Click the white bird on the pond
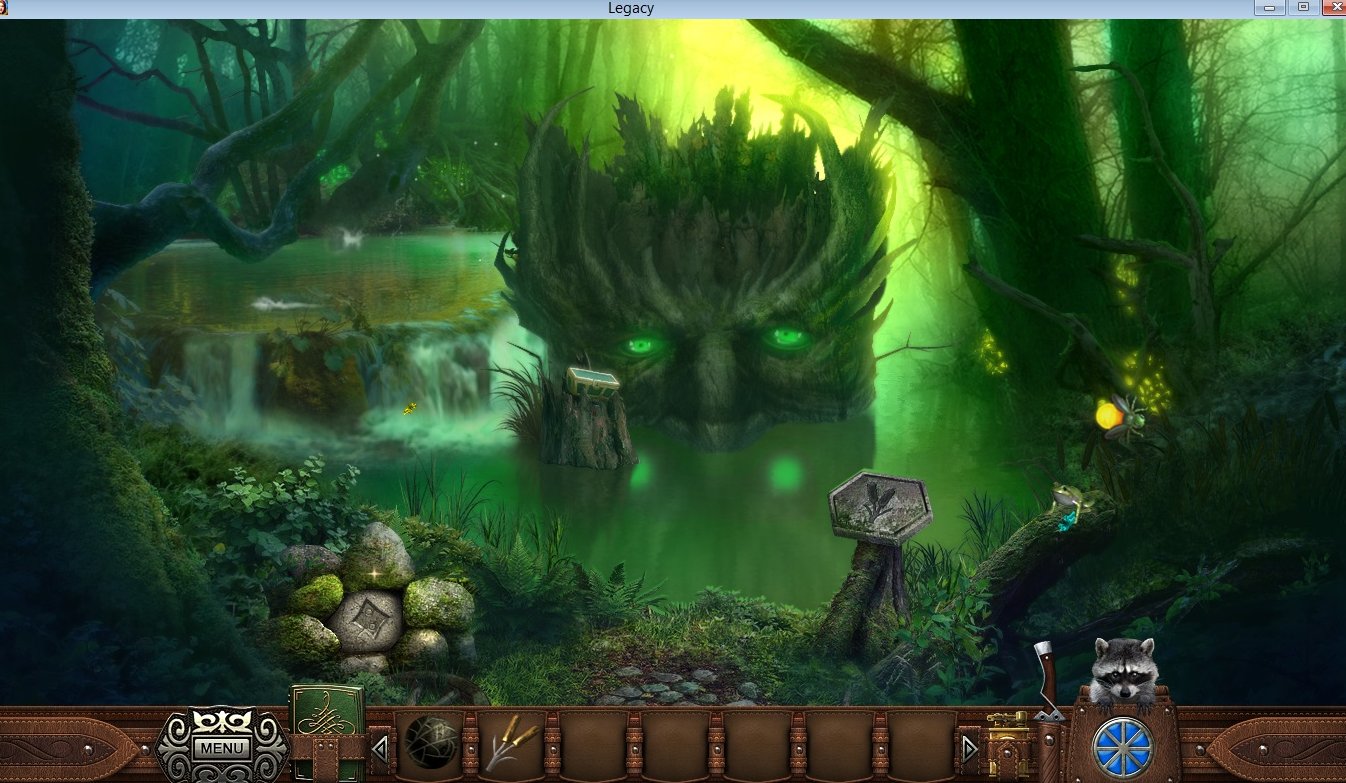 coord(350,237)
